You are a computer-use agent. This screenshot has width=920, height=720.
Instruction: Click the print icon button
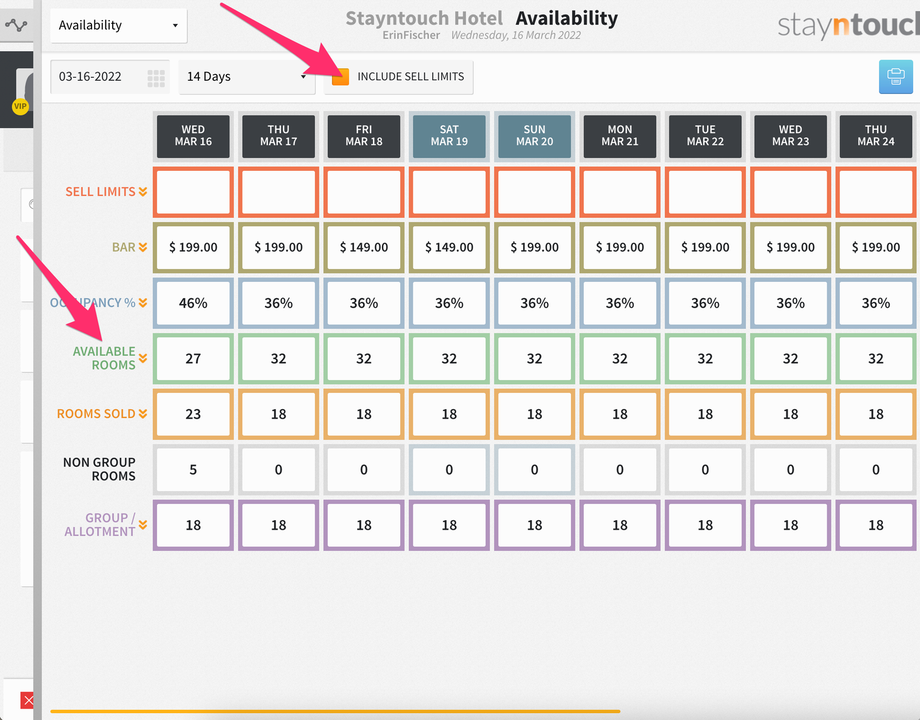895,77
